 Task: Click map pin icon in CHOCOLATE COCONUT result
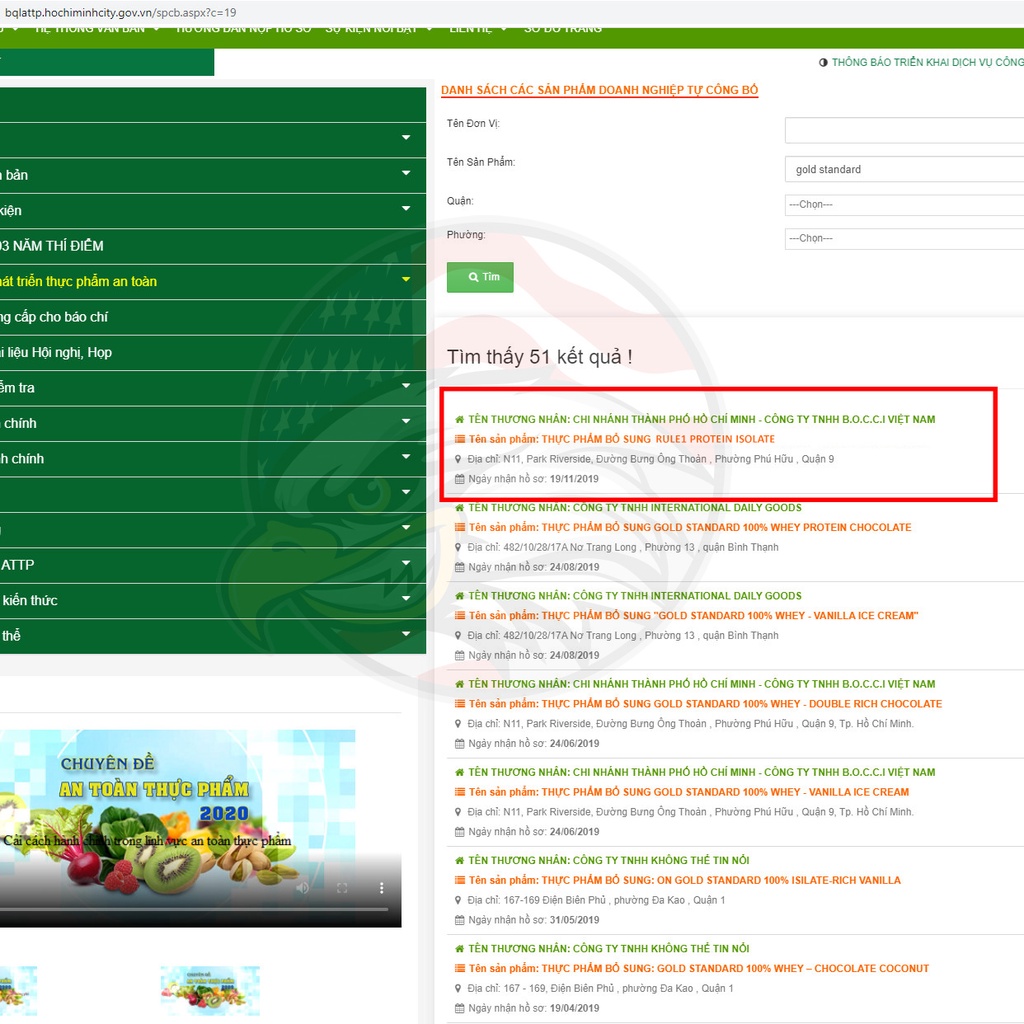pos(458,988)
